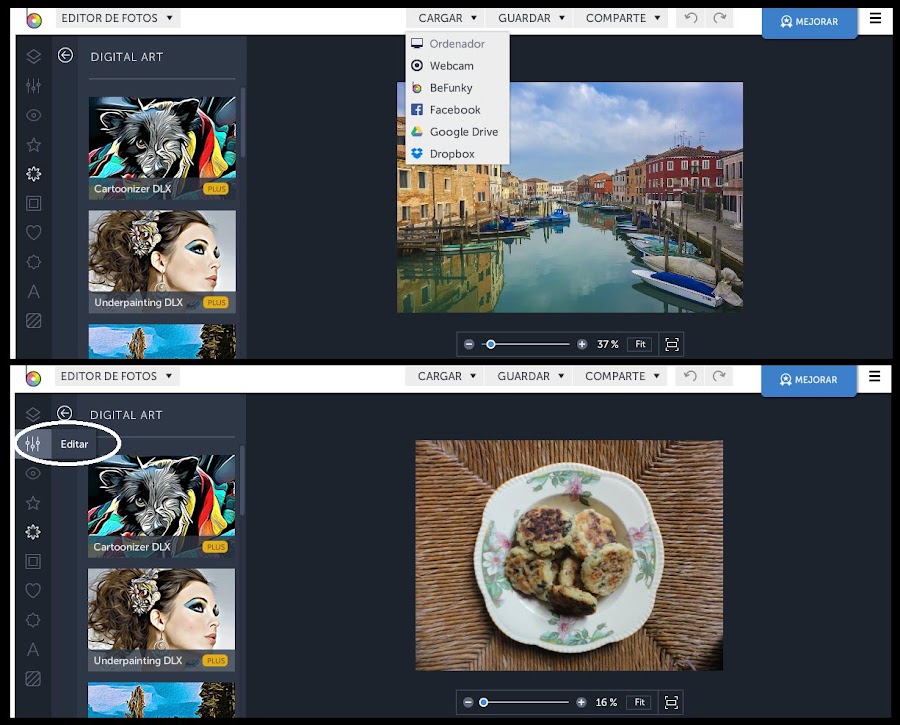Viewport: 900px width, 725px height.
Task: Apply Underpainting DLX effect in food-photo editor
Action: 161,620
